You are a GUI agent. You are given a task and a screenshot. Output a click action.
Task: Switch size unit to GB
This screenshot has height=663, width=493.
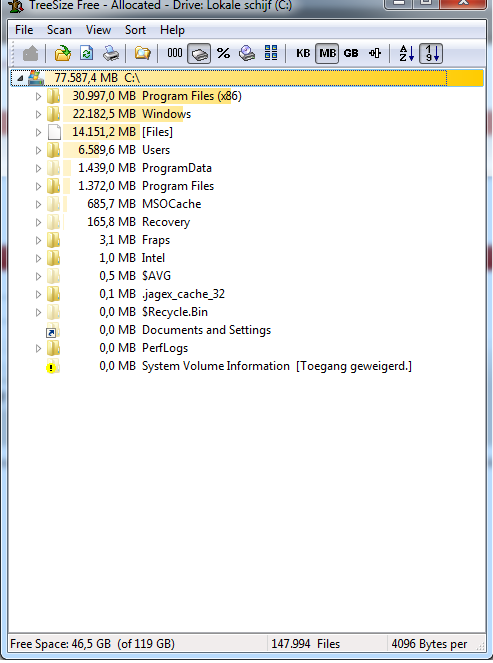pos(351,53)
